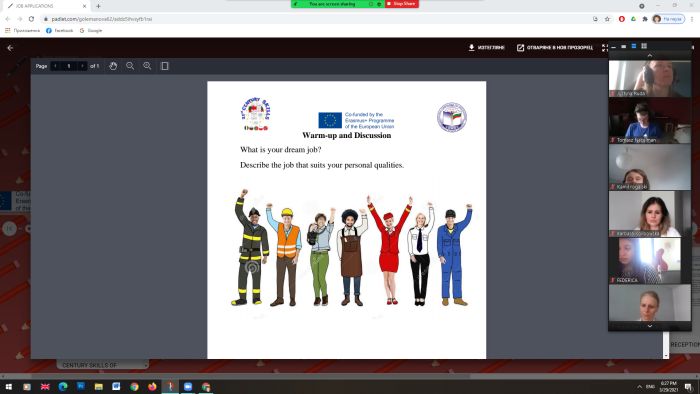
Task: Zoom out of the PDF document
Action: tap(130, 66)
